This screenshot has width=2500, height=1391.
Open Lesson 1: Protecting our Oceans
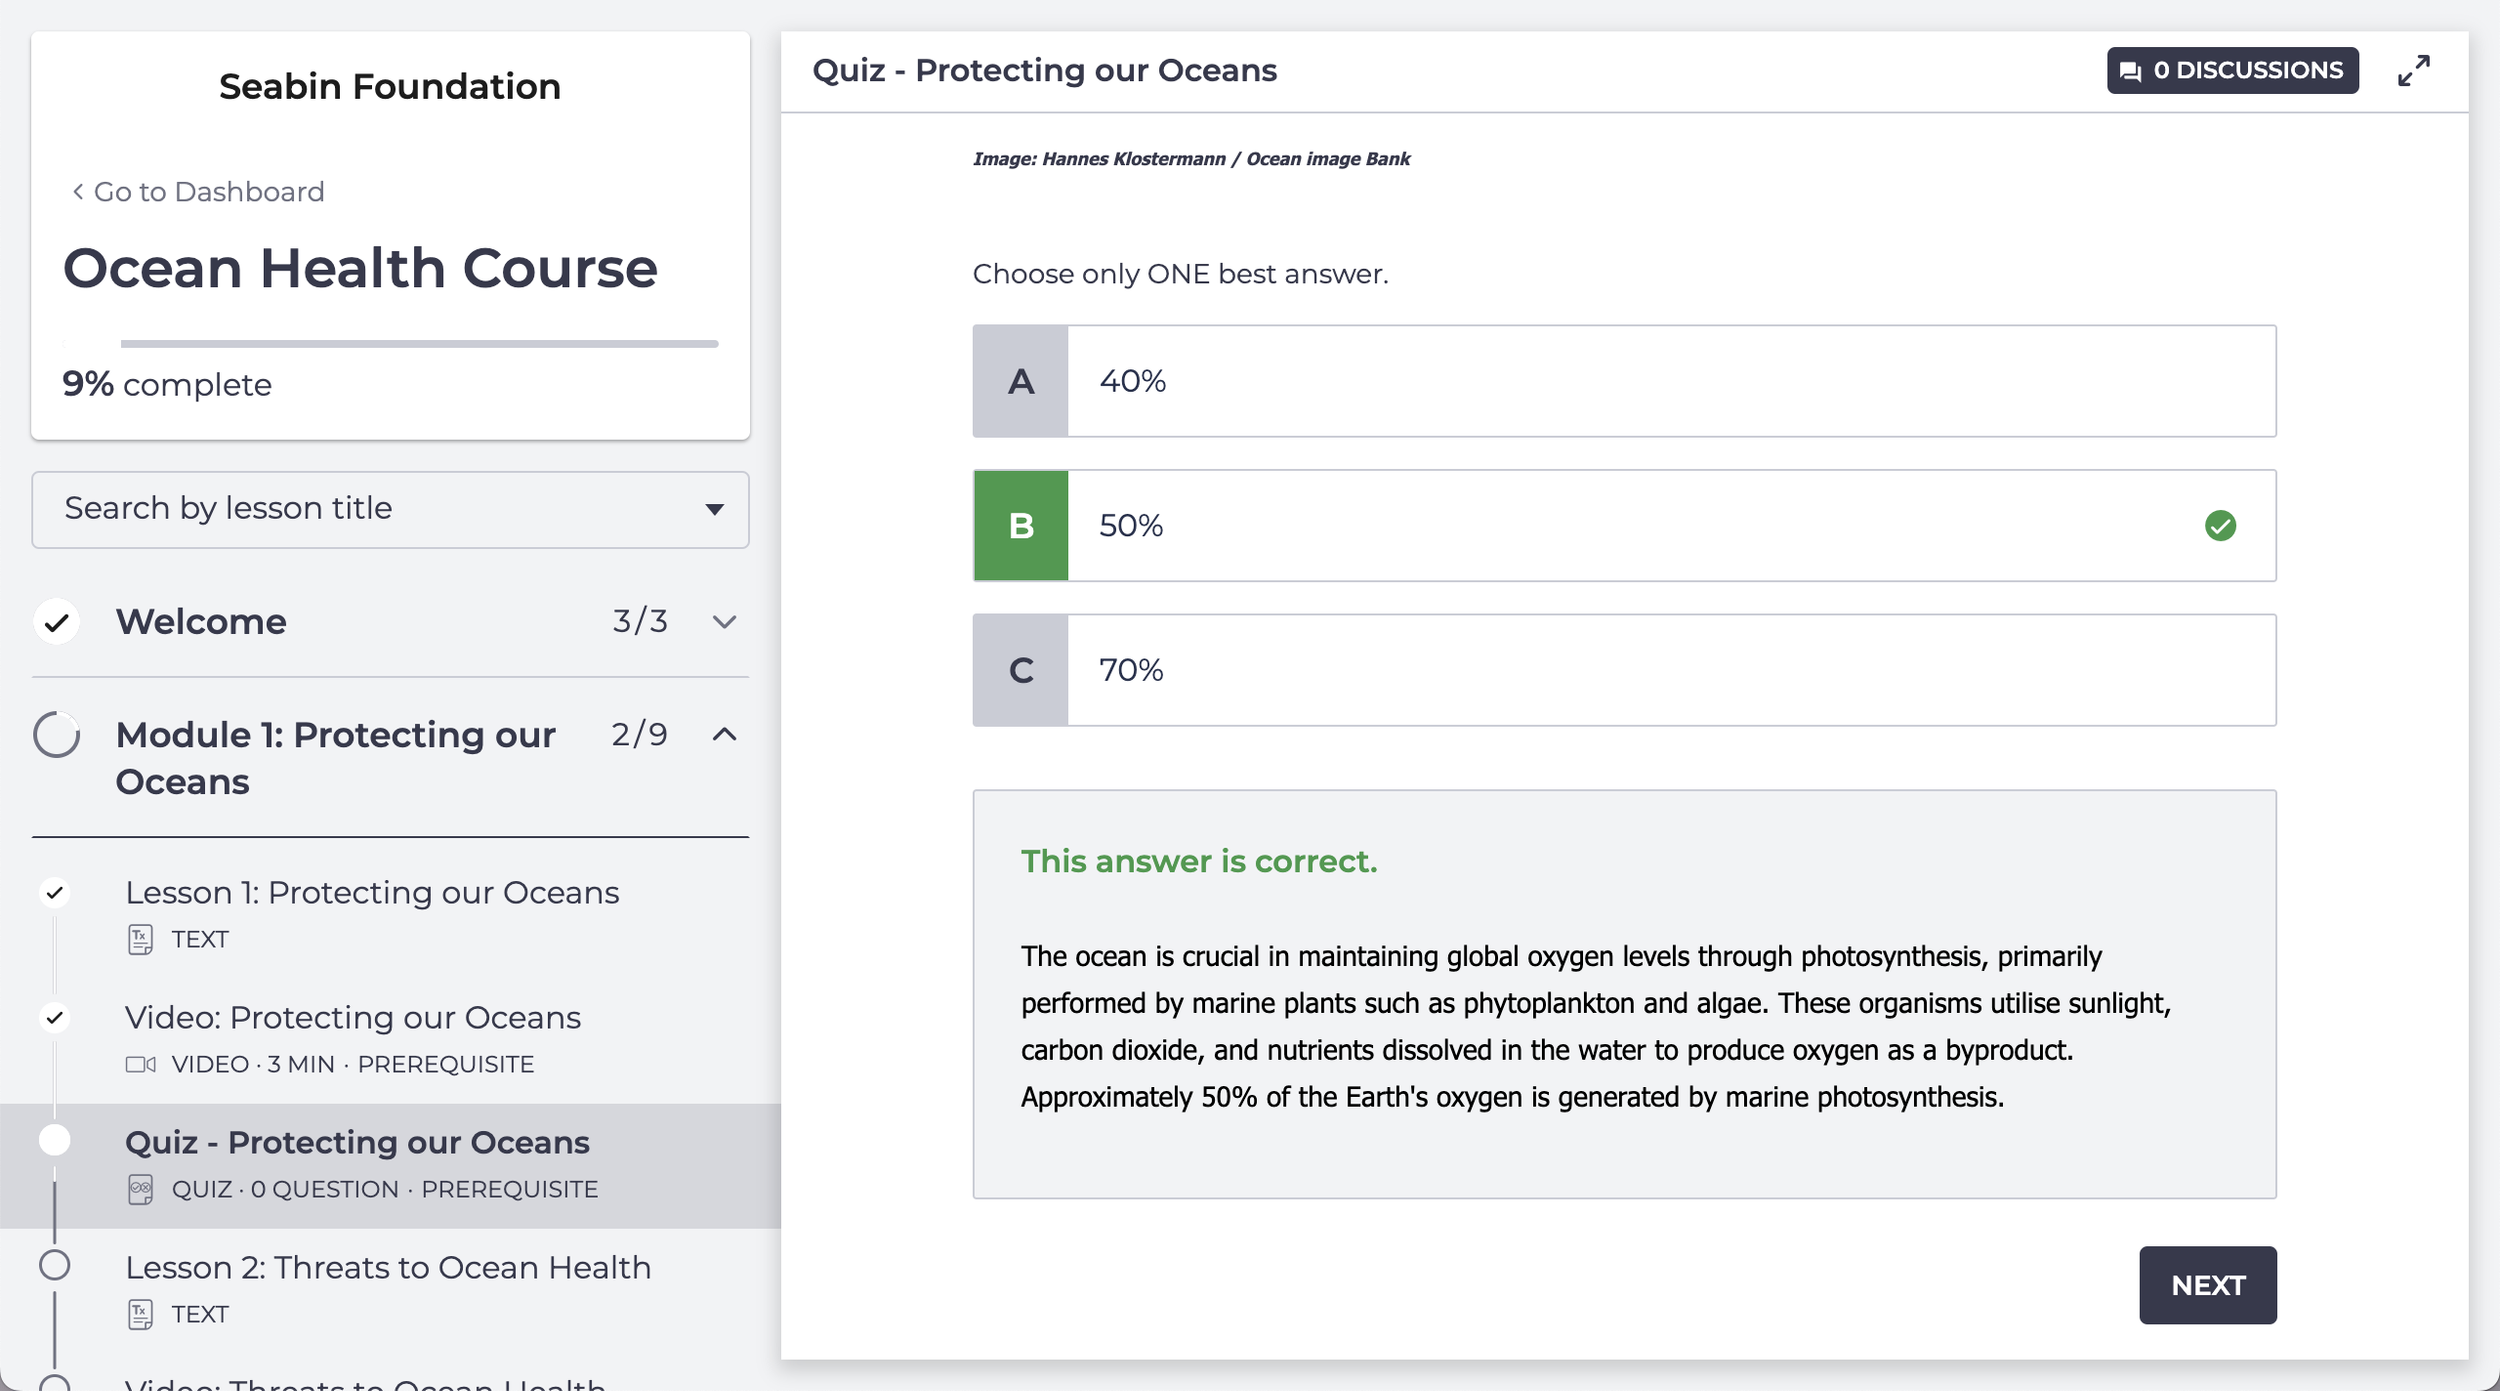click(x=371, y=893)
